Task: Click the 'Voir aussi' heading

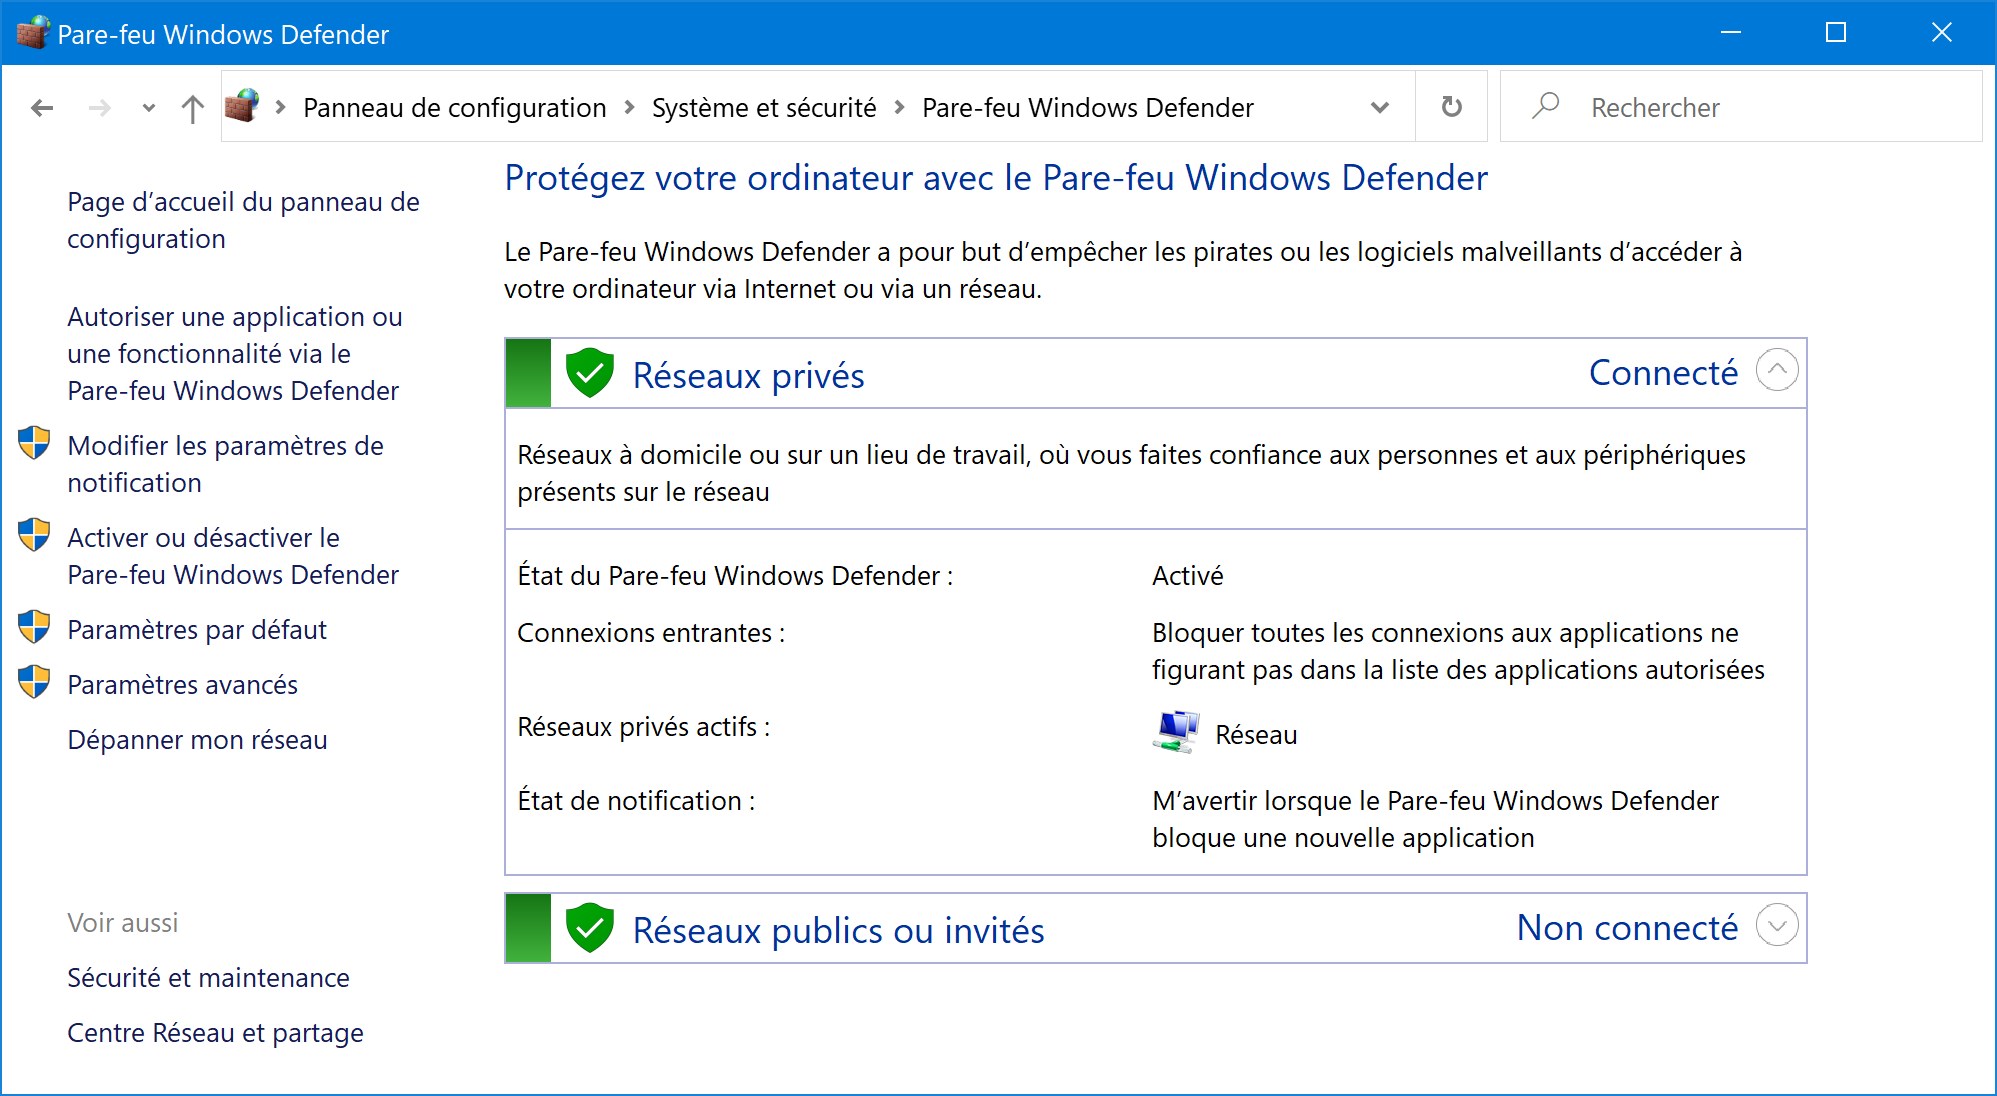Action: point(123,923)
